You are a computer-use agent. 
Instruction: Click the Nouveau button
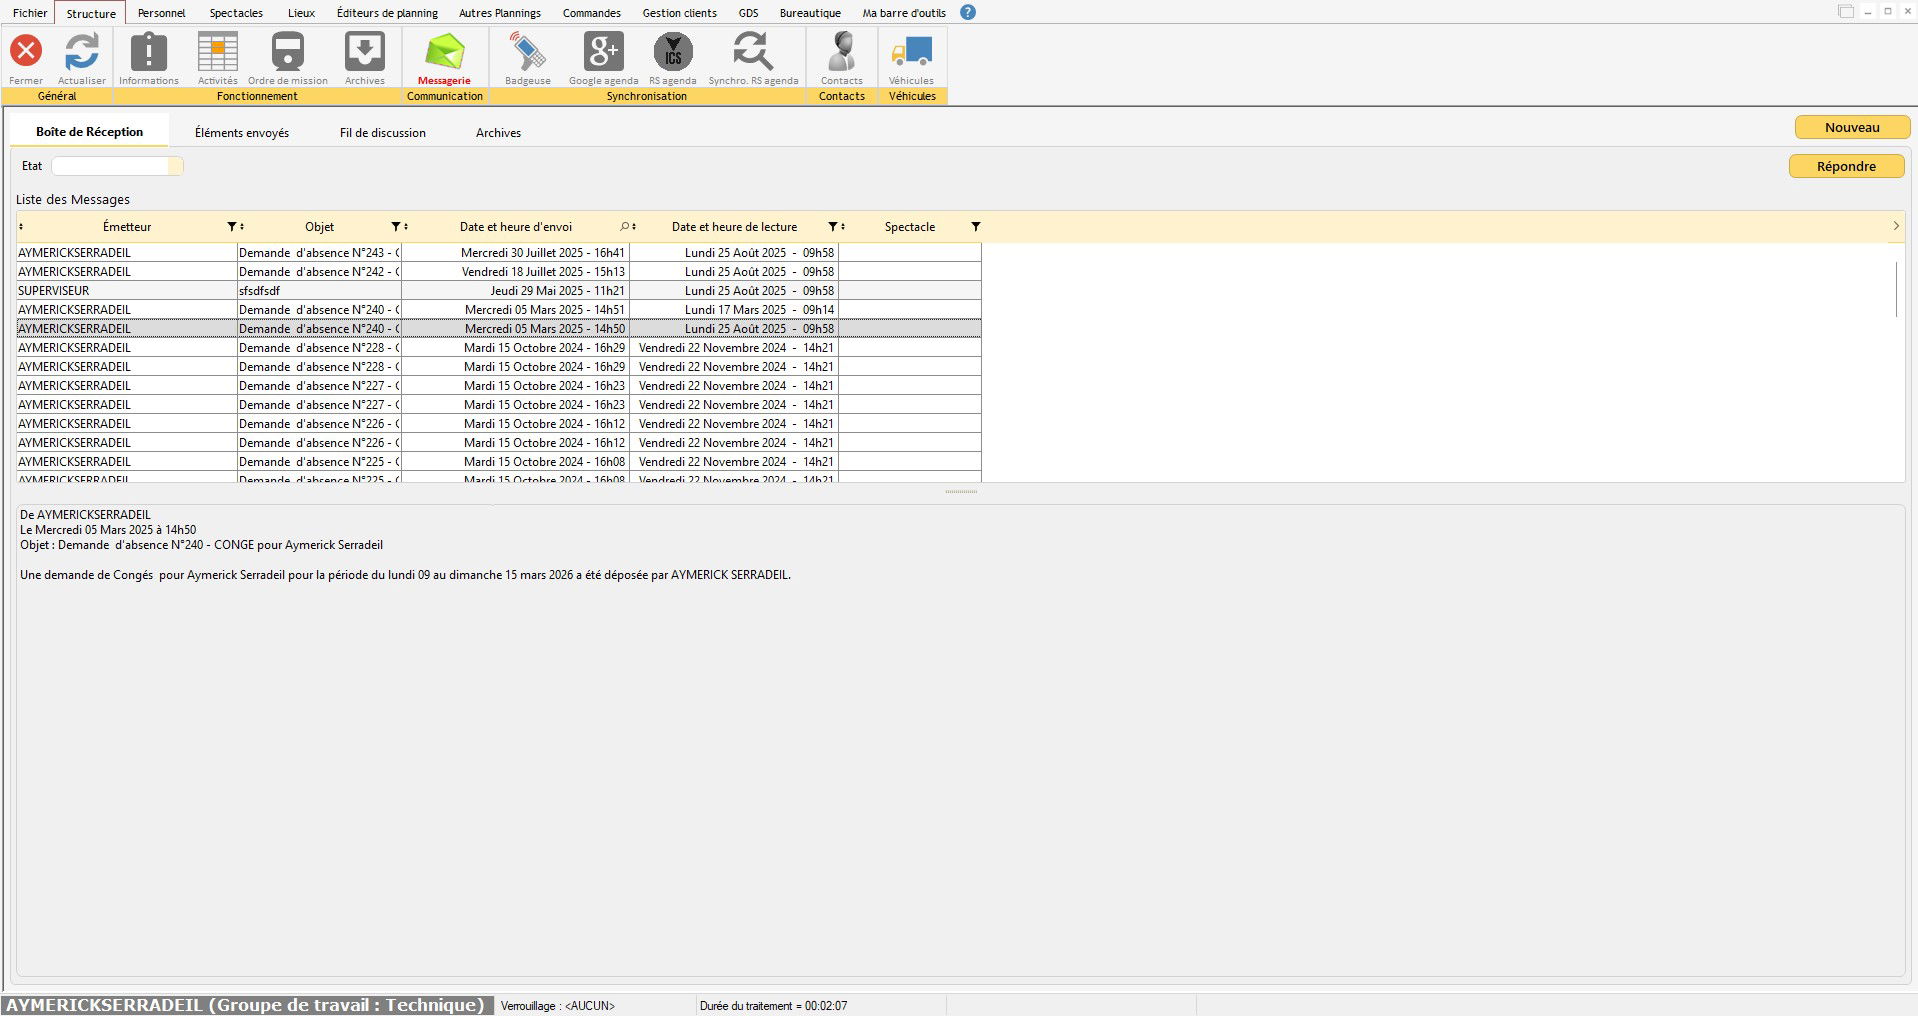1851,128
